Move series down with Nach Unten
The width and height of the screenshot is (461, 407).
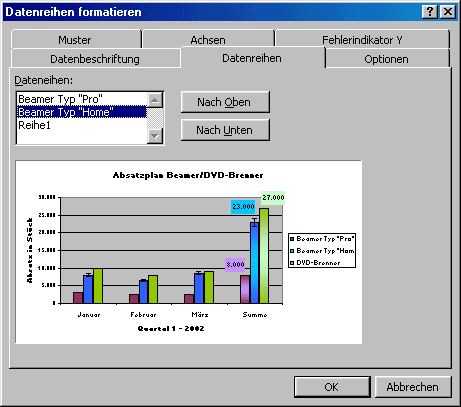tap(225, 130)
